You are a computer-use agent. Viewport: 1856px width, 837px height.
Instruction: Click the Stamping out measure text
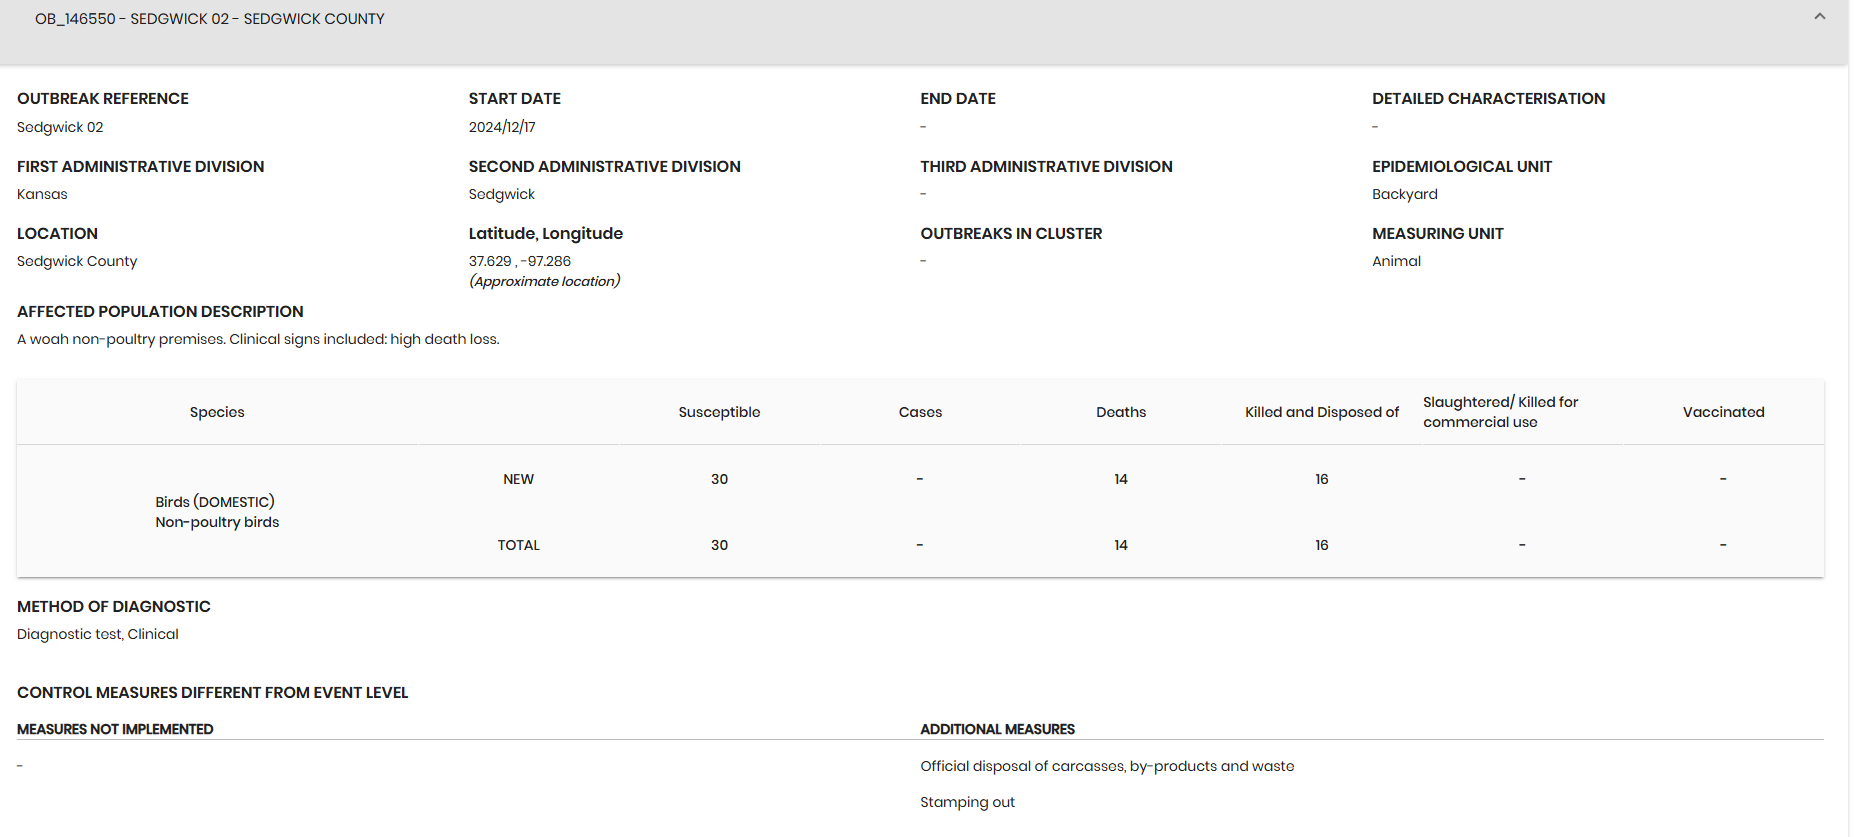(x=967, y=802)
